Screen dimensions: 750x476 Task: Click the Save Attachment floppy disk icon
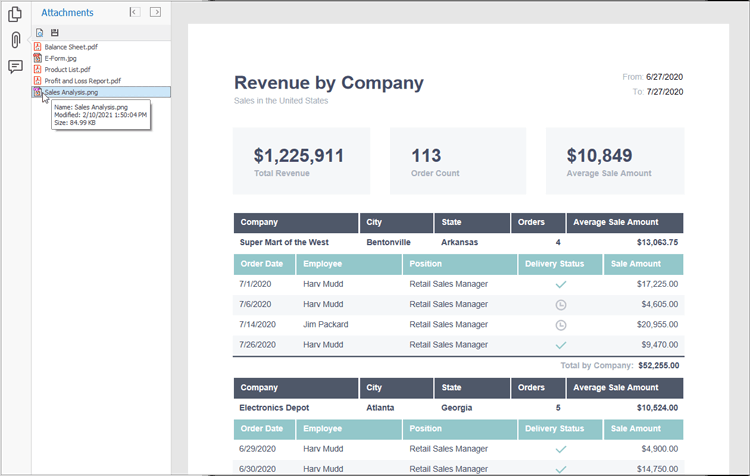coord(55,32)
